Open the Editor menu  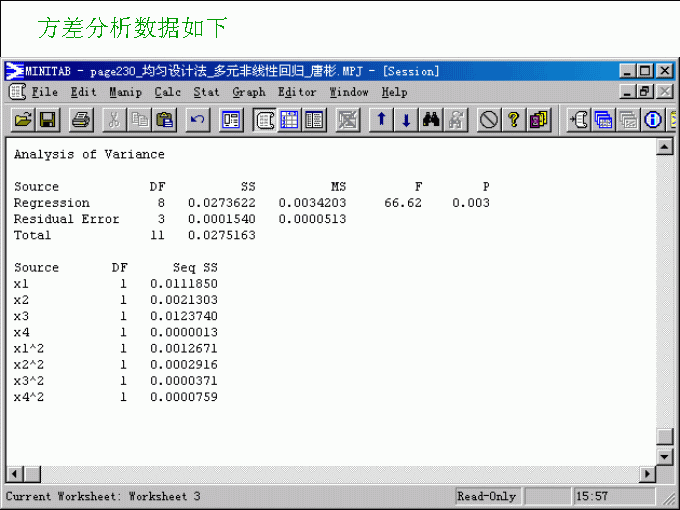[x=297, y=92]
